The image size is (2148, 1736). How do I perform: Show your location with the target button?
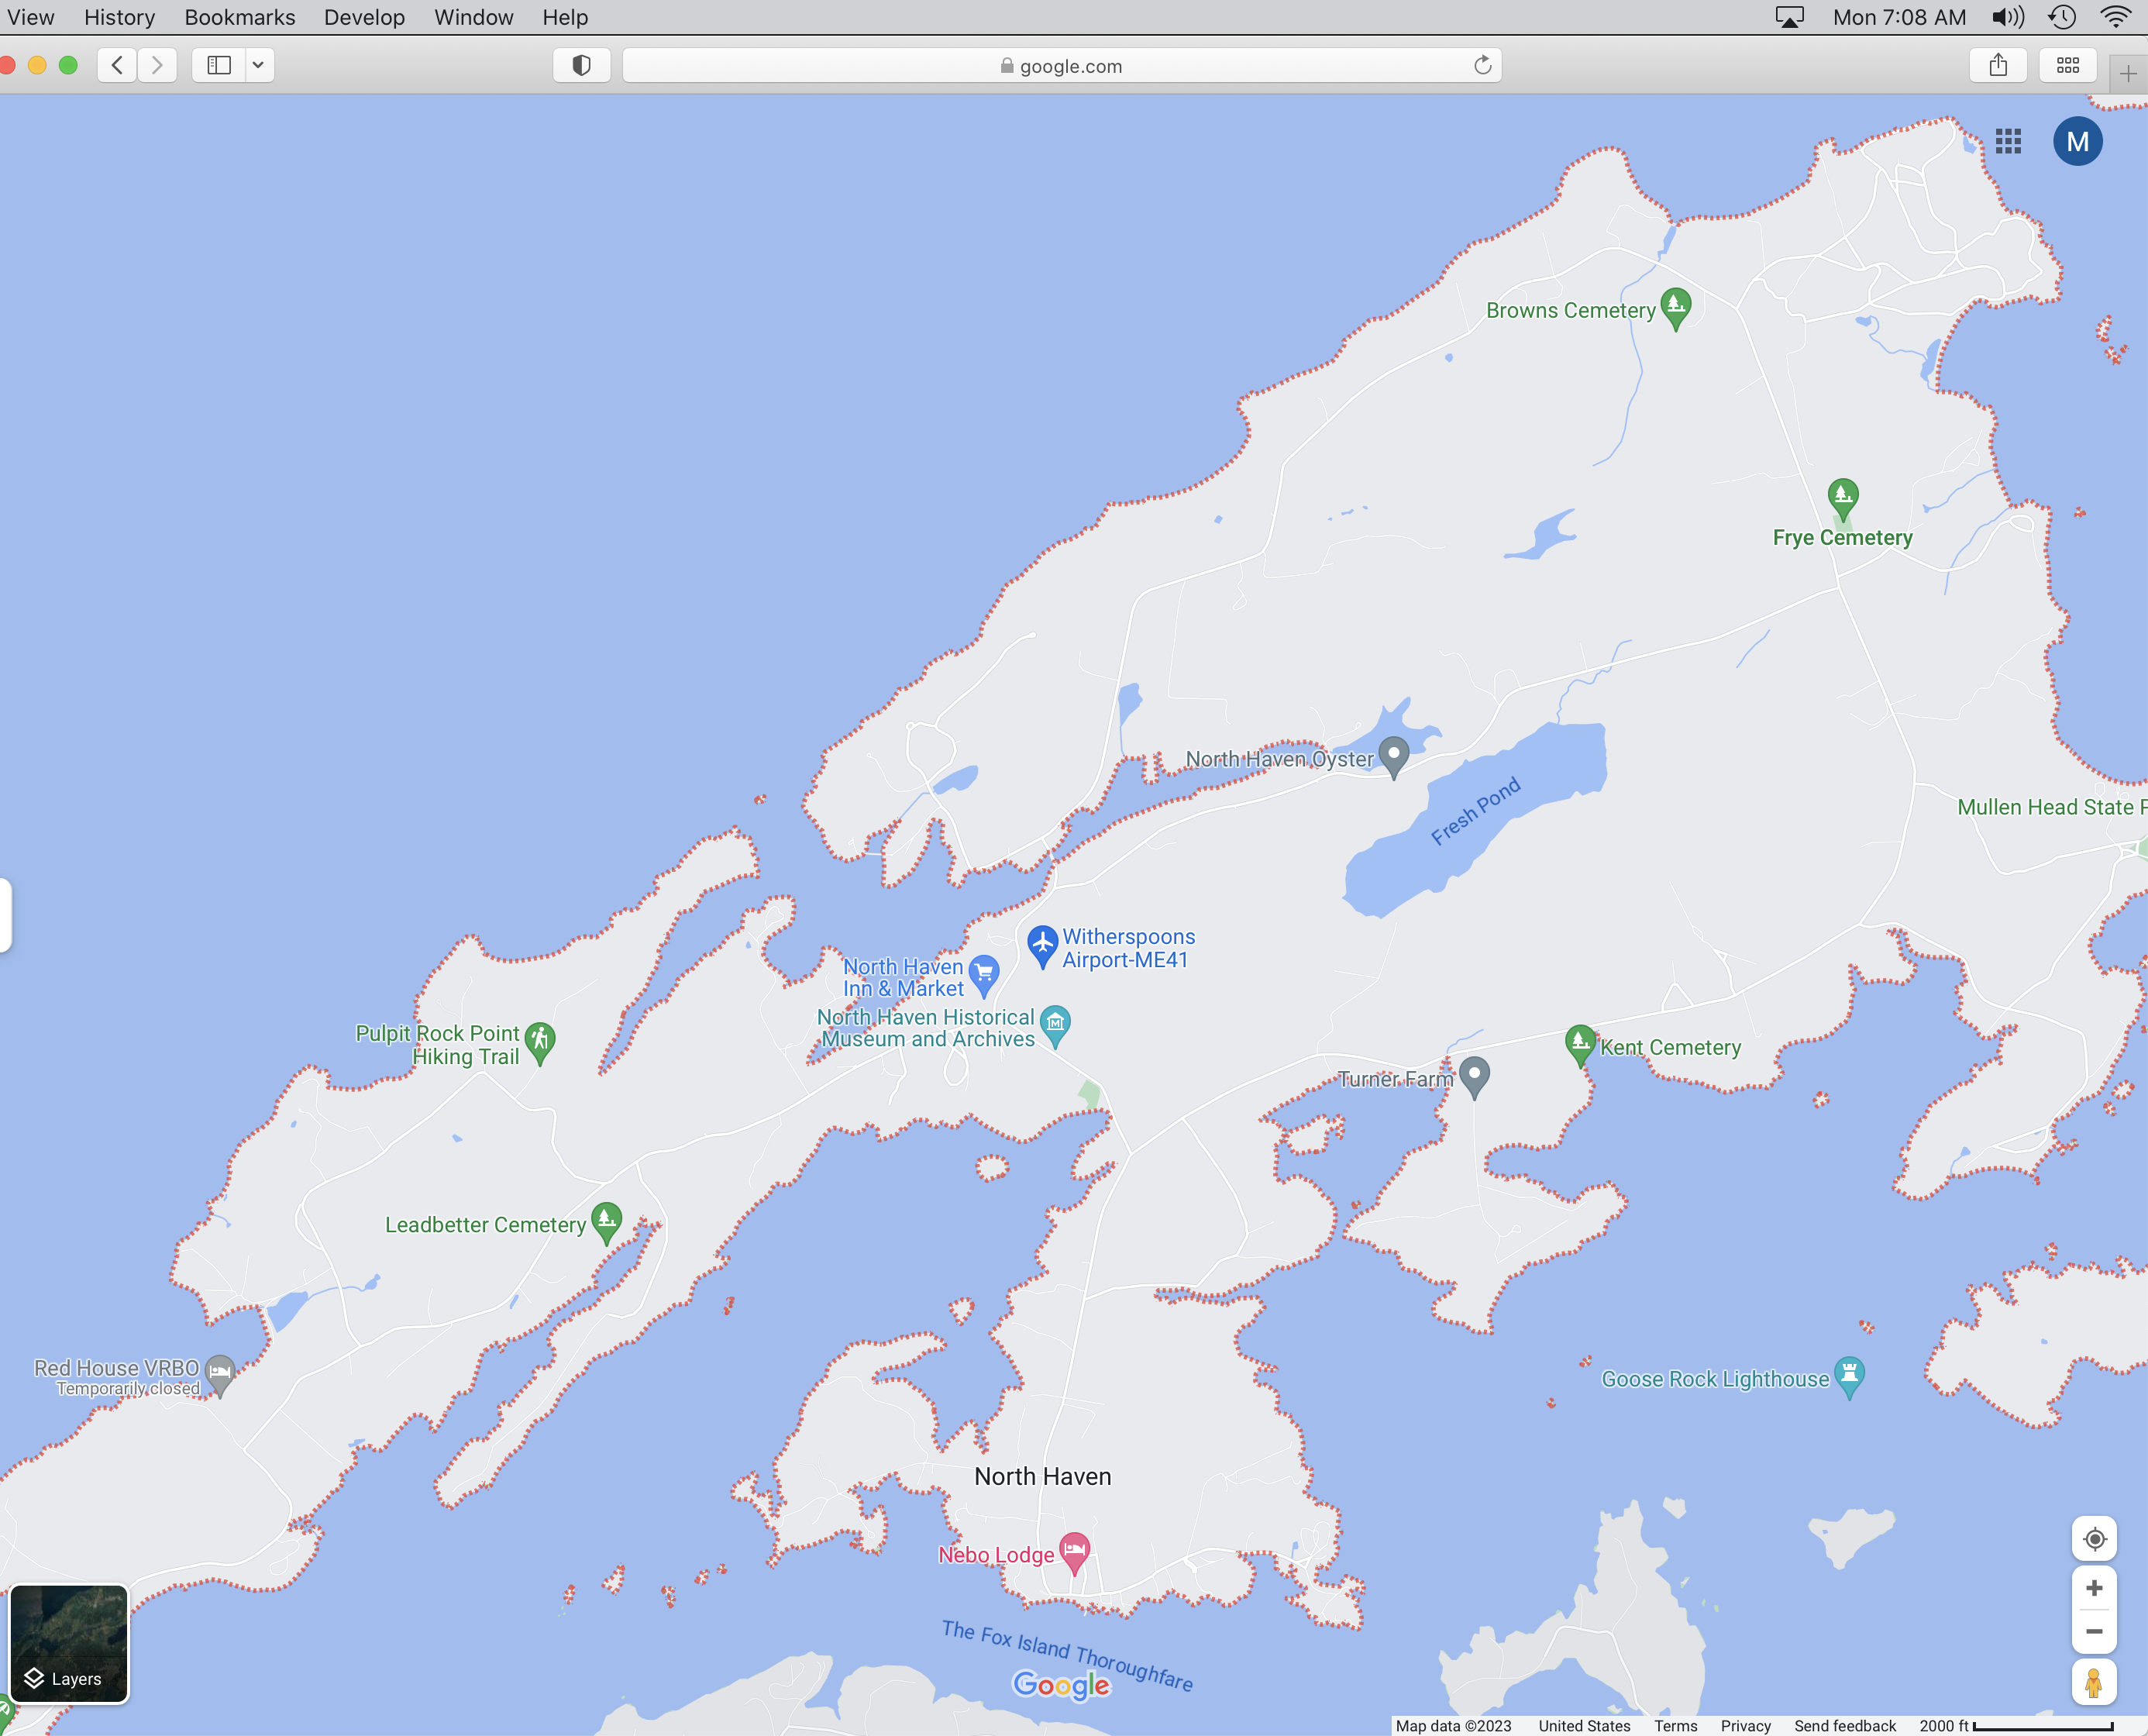coord(2094,1539)
